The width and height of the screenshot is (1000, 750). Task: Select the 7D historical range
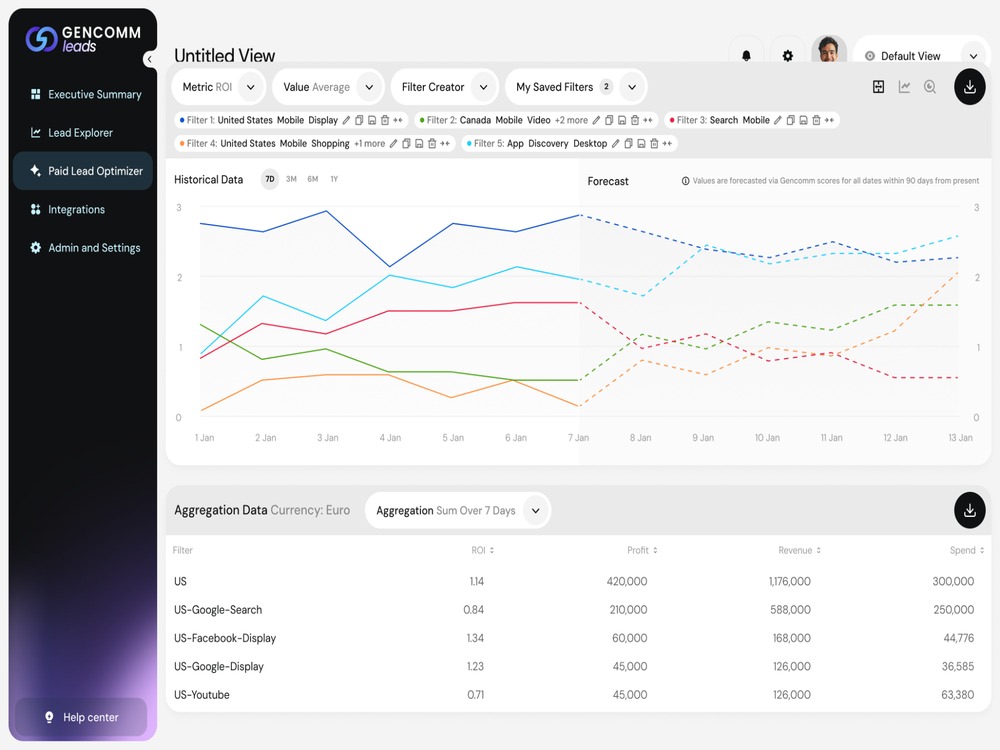[x=270, y=179]
